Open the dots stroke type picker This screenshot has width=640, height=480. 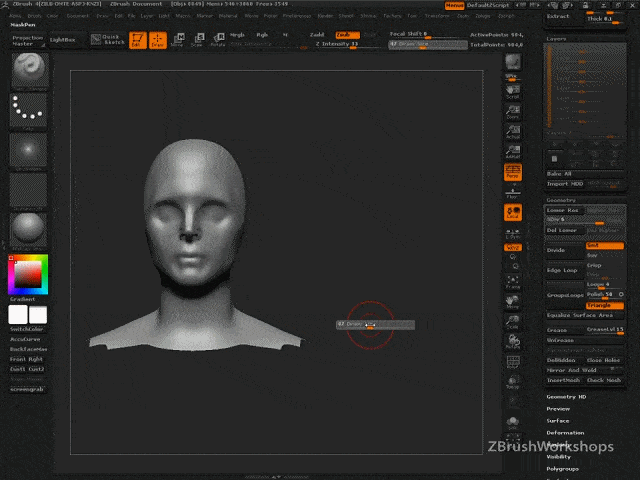point(27,111)
